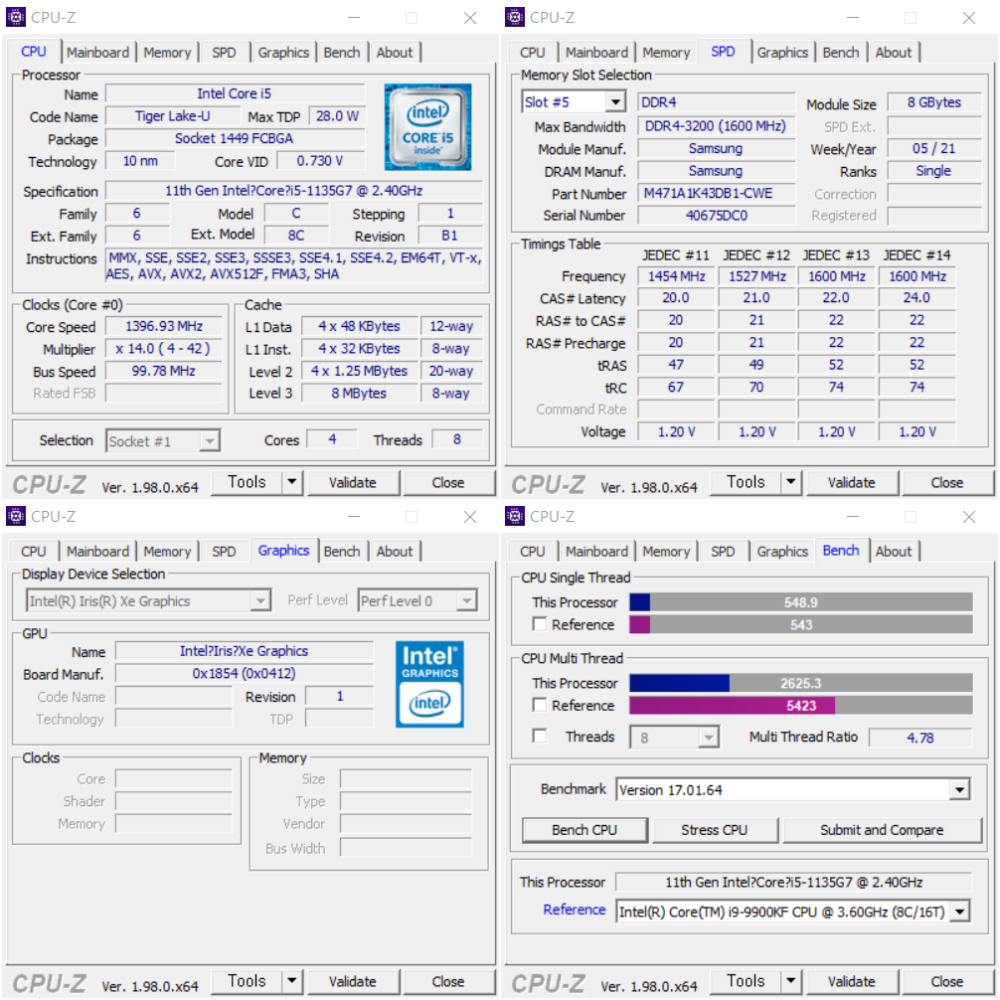Viewport: 1000px width, 1000px height.
Task: Switch to the Memory tab in the CPU window
Action: 167,52
